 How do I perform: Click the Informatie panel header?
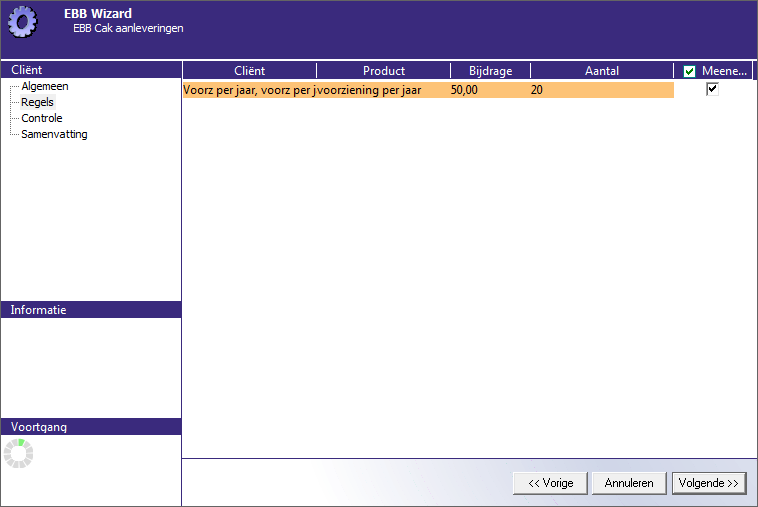click(x=90, y=310)
